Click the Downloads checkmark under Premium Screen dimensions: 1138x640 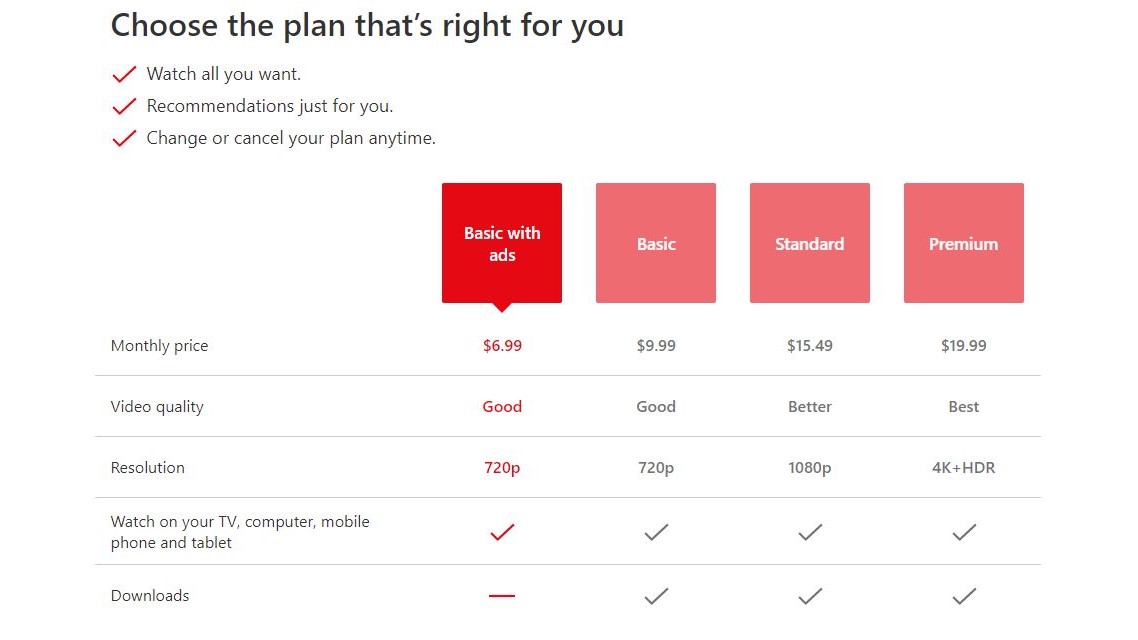[x=963, y=595]
